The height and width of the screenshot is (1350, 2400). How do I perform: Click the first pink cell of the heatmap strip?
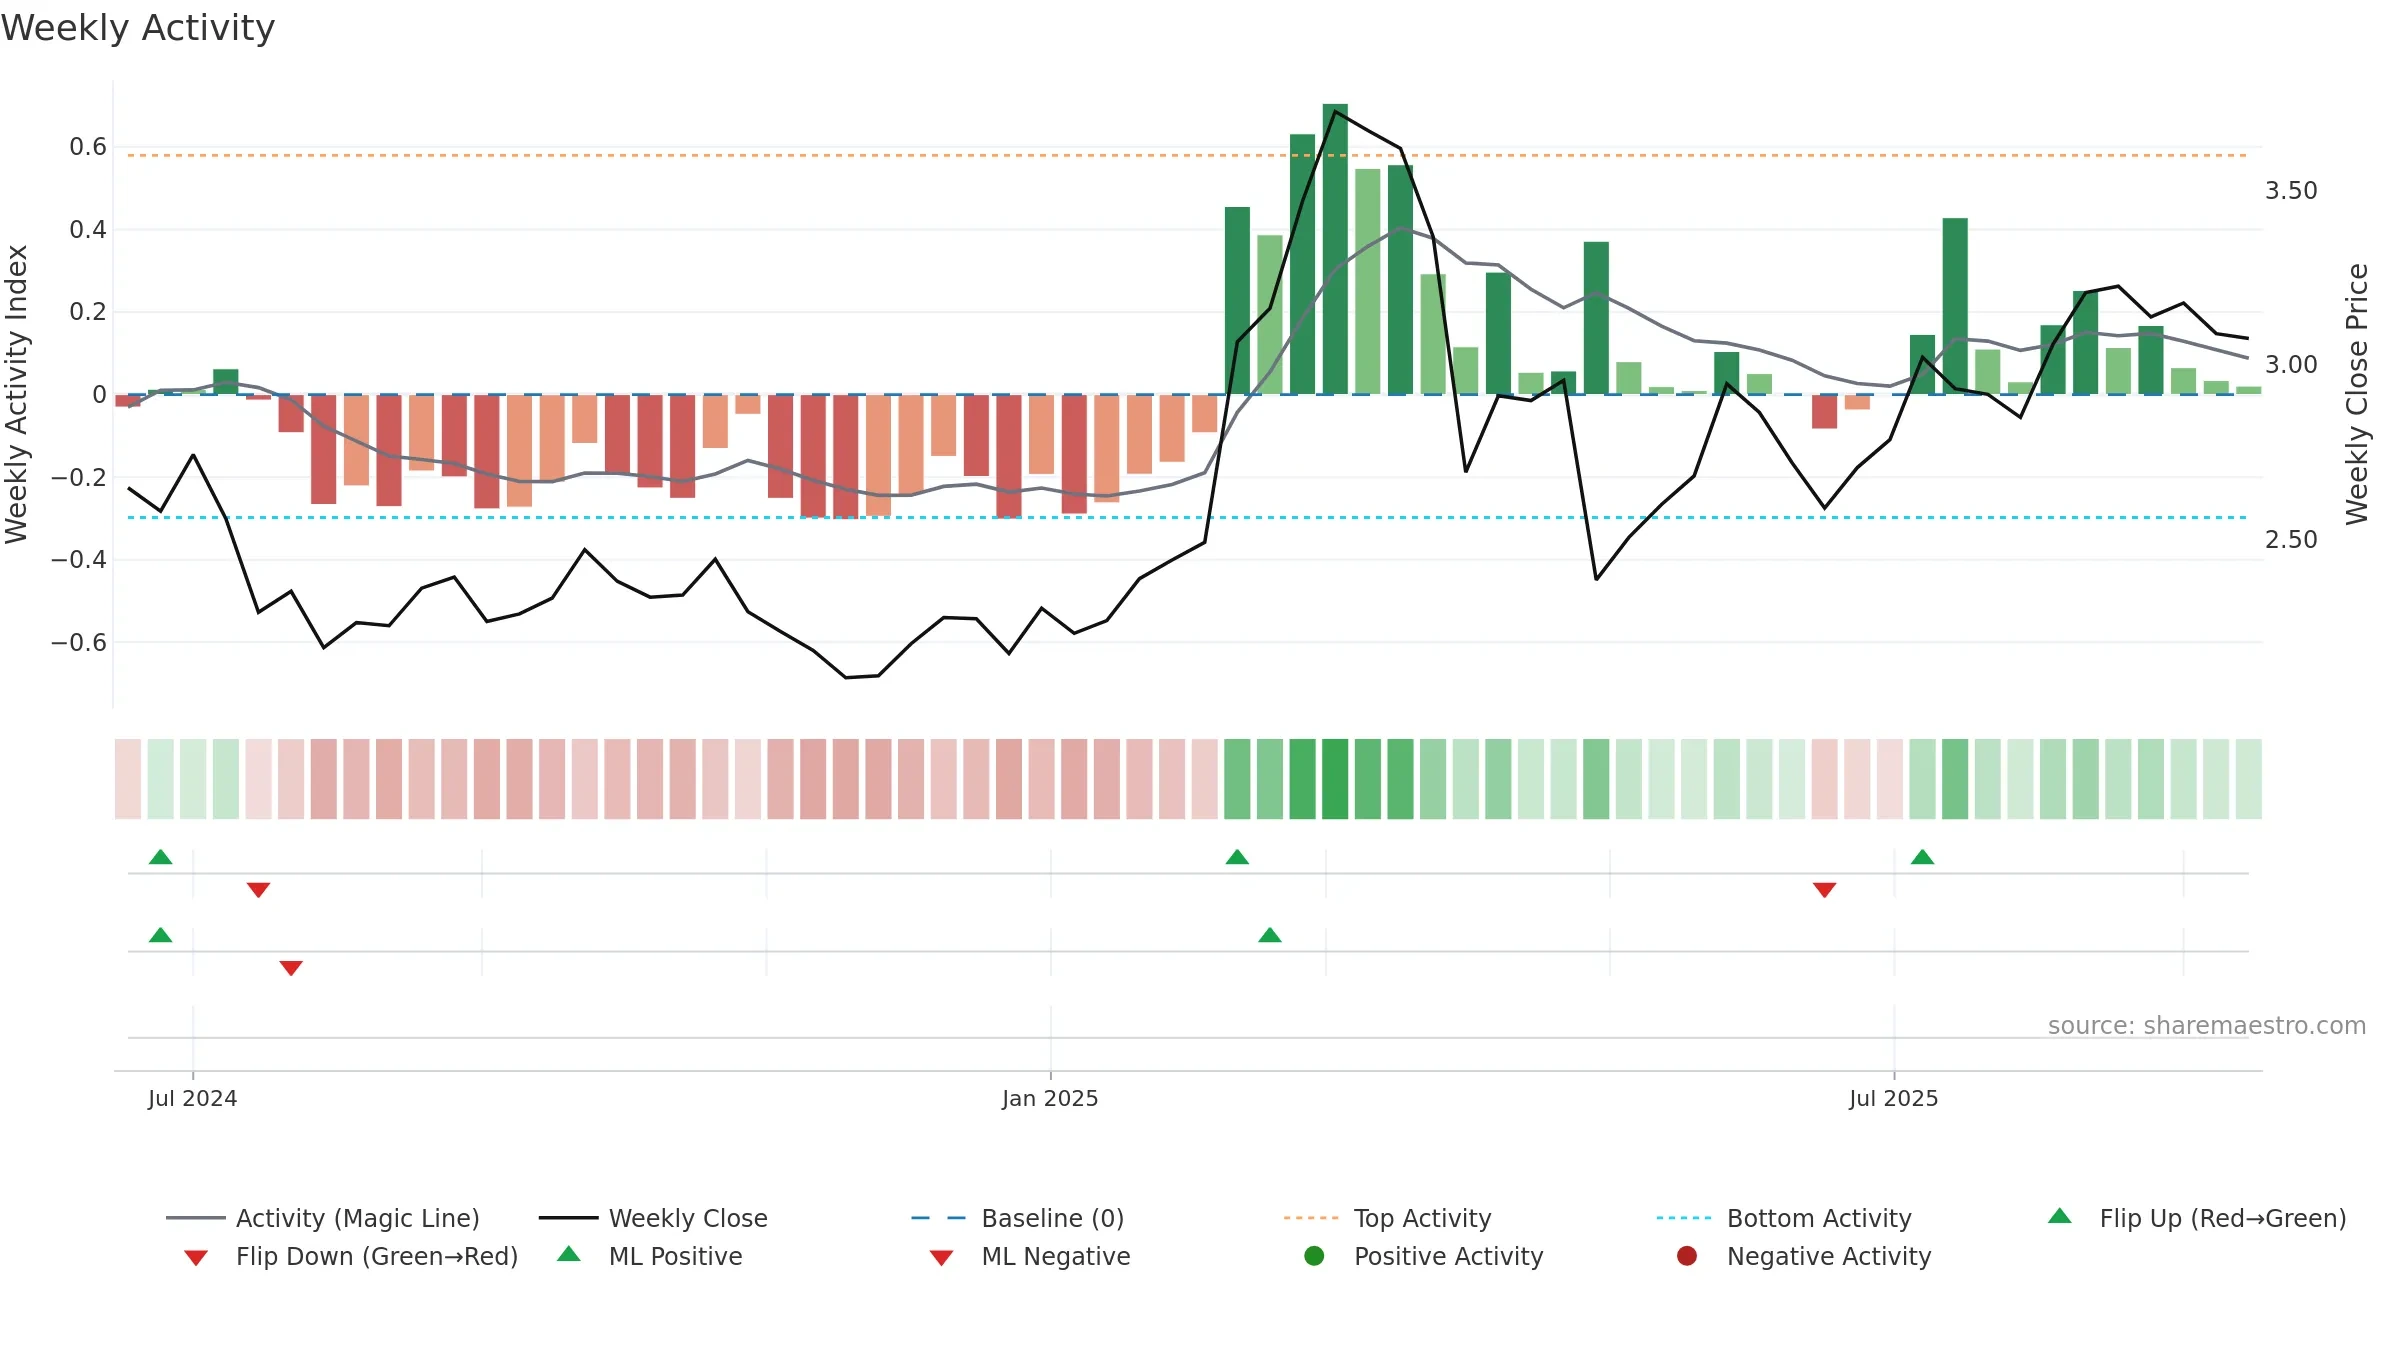[128, 779]
